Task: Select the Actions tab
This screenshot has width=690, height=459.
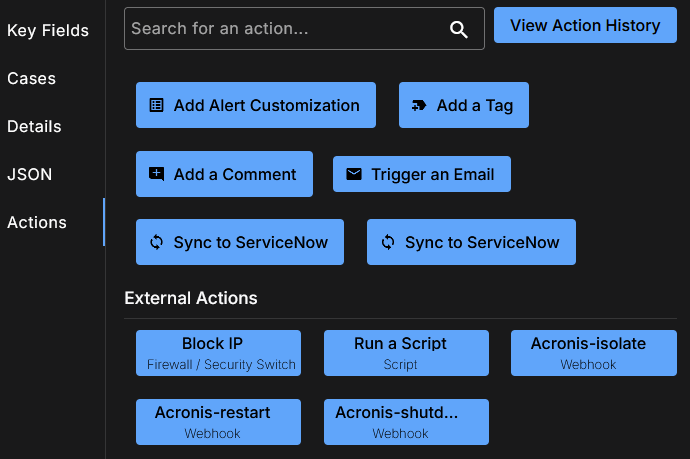Action: click(x=37, y=223)
